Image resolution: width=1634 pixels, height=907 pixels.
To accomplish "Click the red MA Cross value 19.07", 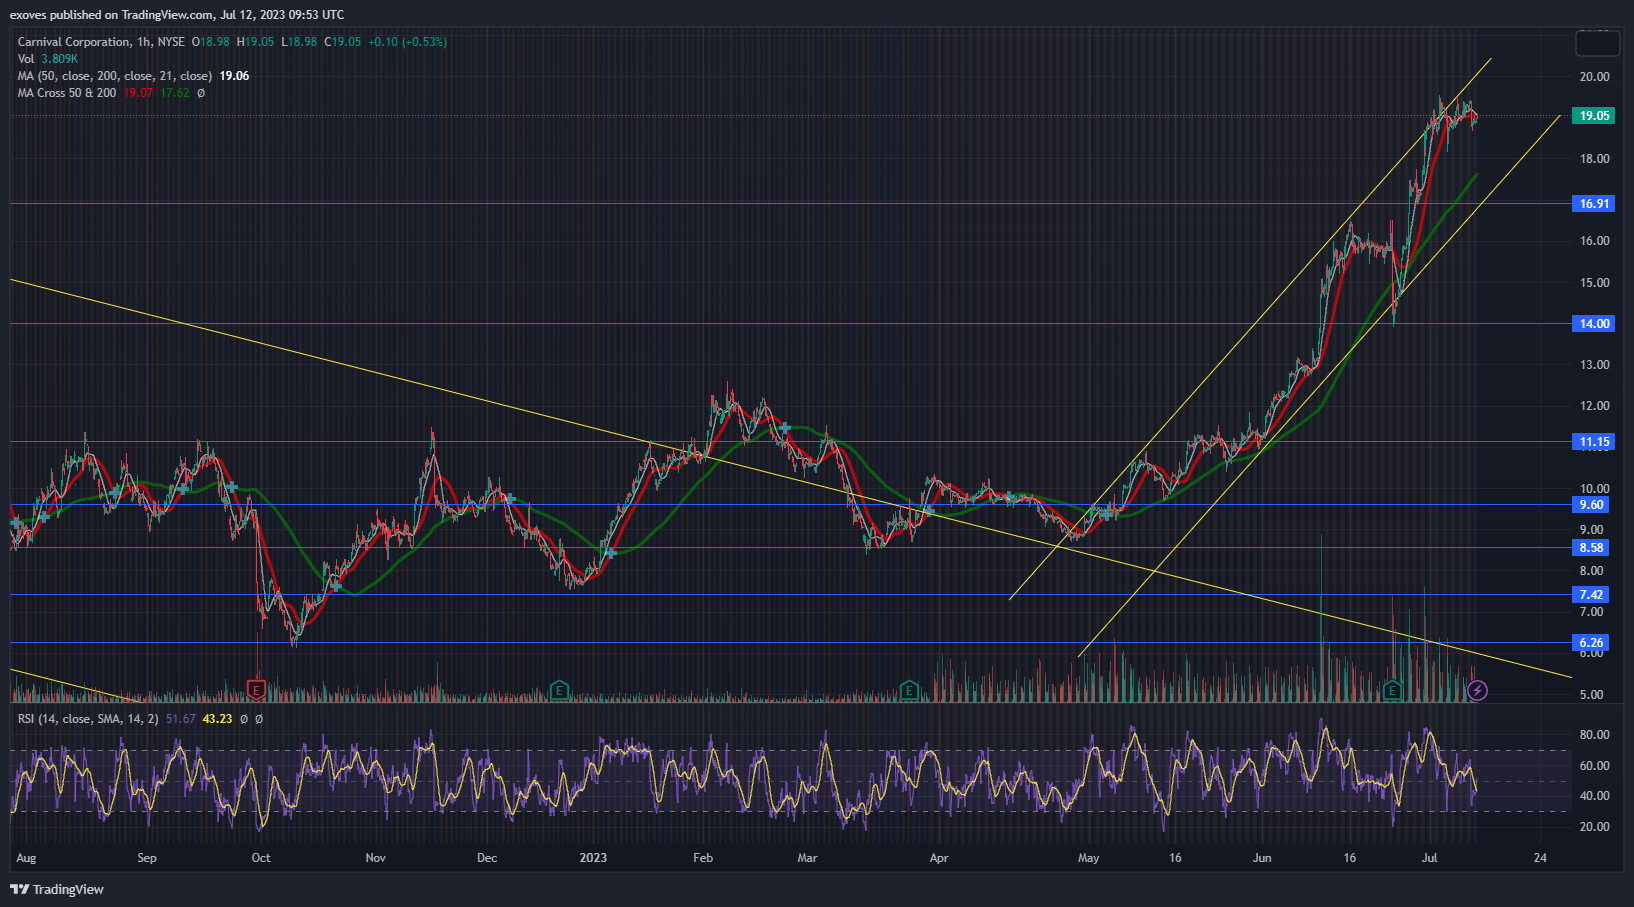I will tap(138, 93).
